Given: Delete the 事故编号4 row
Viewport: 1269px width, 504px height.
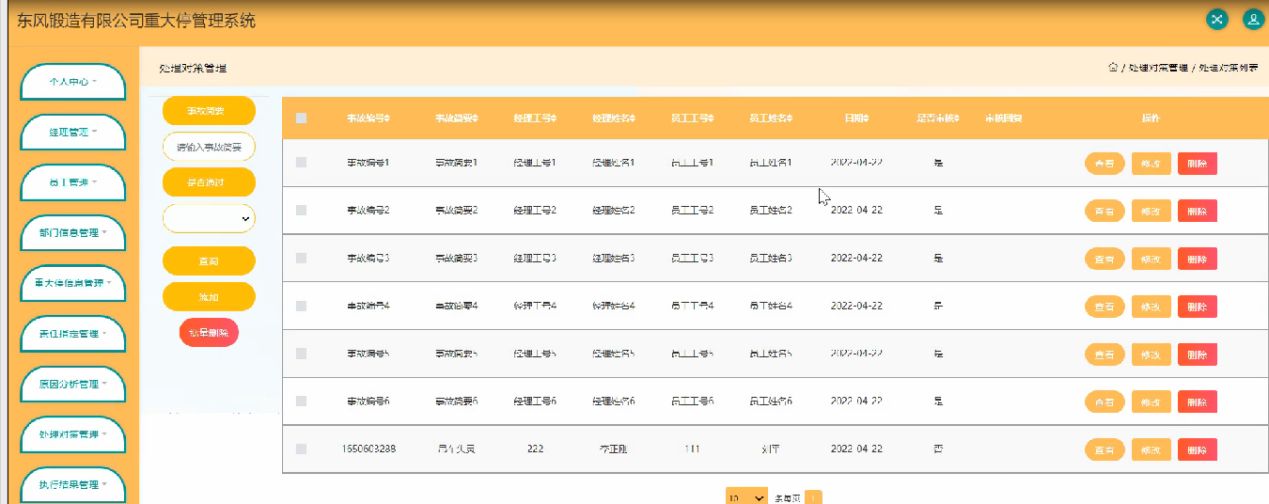Looking at the screenshot, I should pos(1197,306).
